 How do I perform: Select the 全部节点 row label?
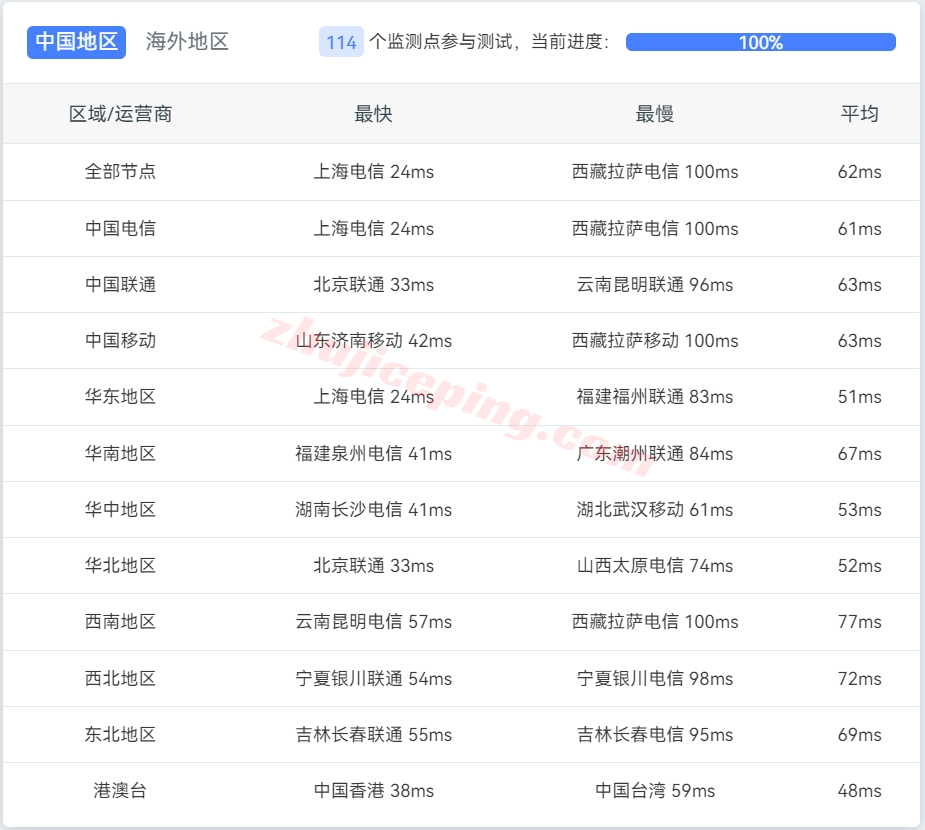pos(120,172)
